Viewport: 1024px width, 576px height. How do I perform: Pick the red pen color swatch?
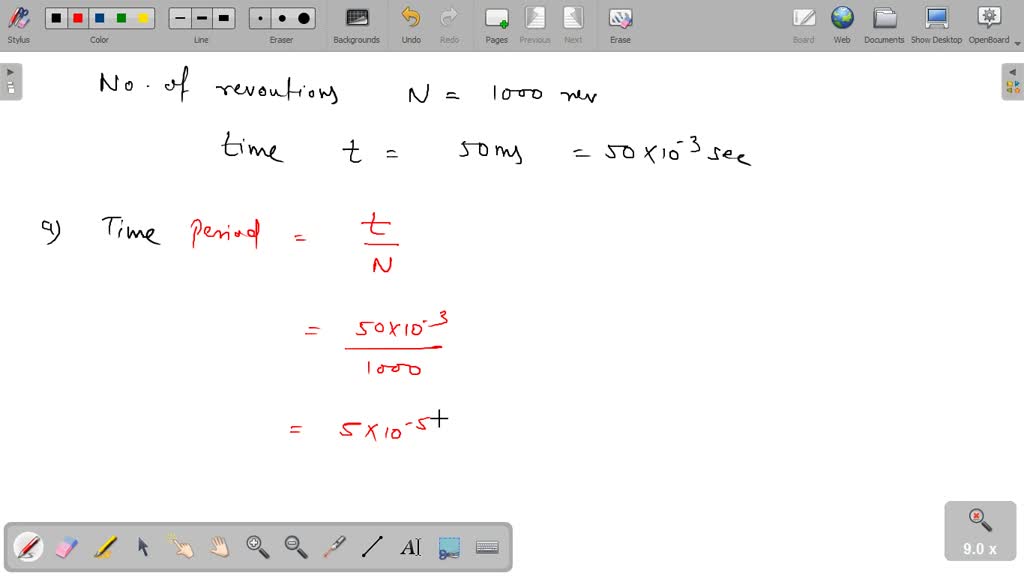pyautogui.click(x=78, y=18)
